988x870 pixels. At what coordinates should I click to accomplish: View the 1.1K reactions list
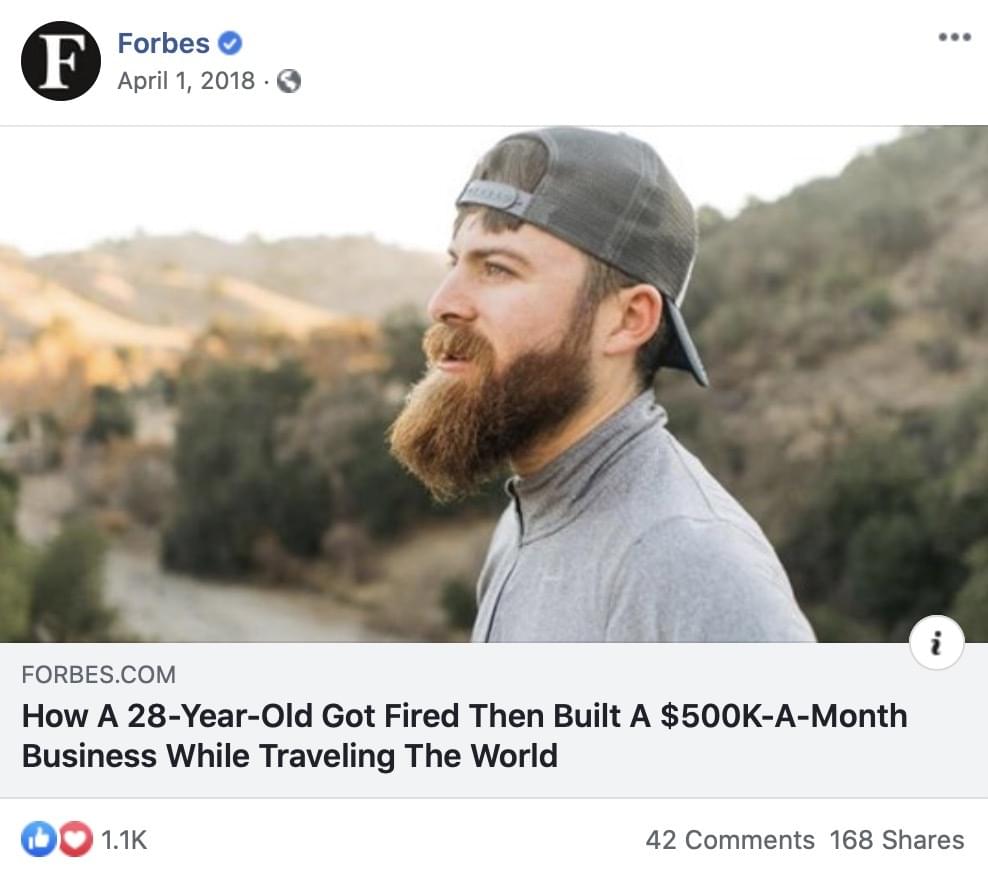tap(124, 840)
